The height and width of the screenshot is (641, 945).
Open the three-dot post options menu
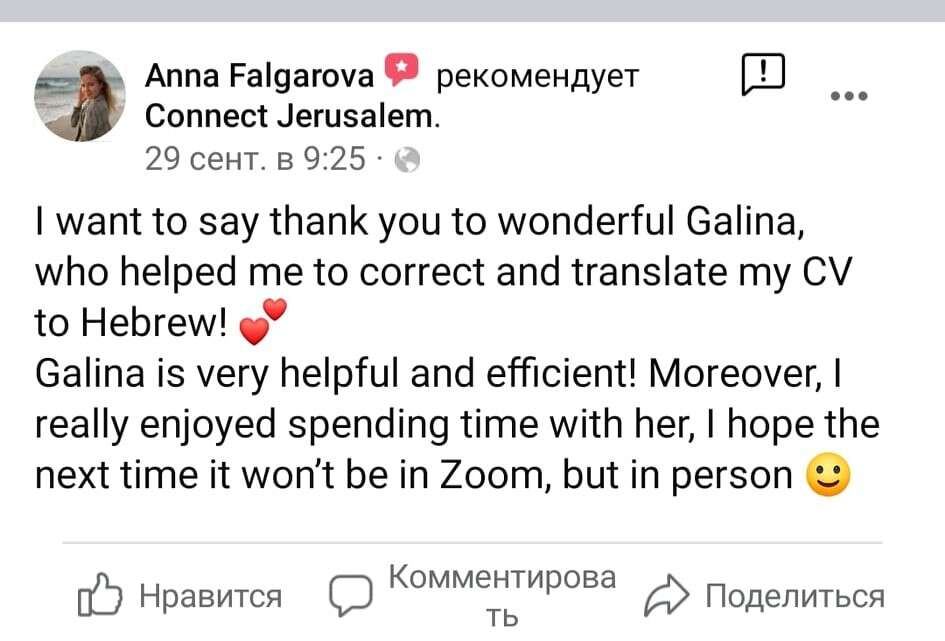coord(849,96)
